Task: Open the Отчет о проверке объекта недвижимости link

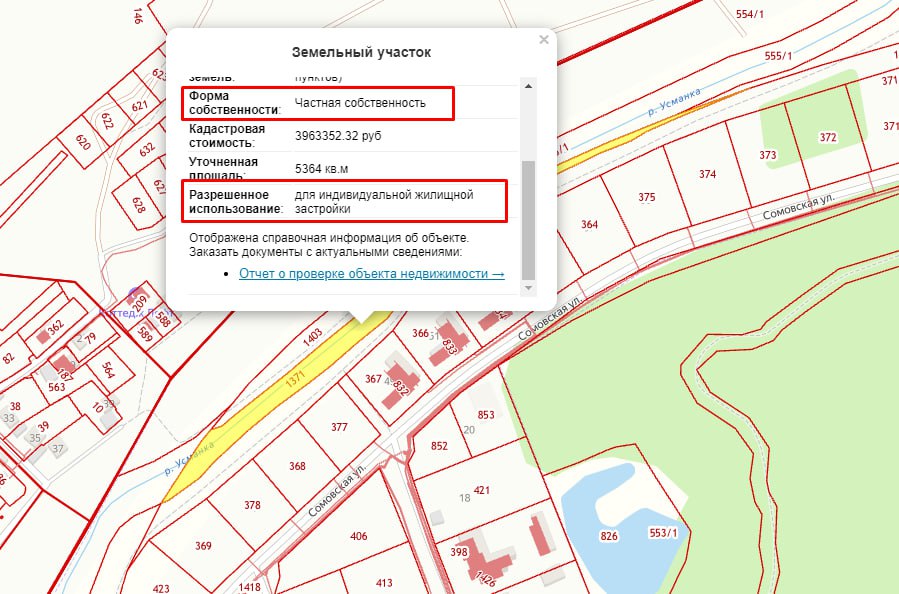Action: coord(371,273)
